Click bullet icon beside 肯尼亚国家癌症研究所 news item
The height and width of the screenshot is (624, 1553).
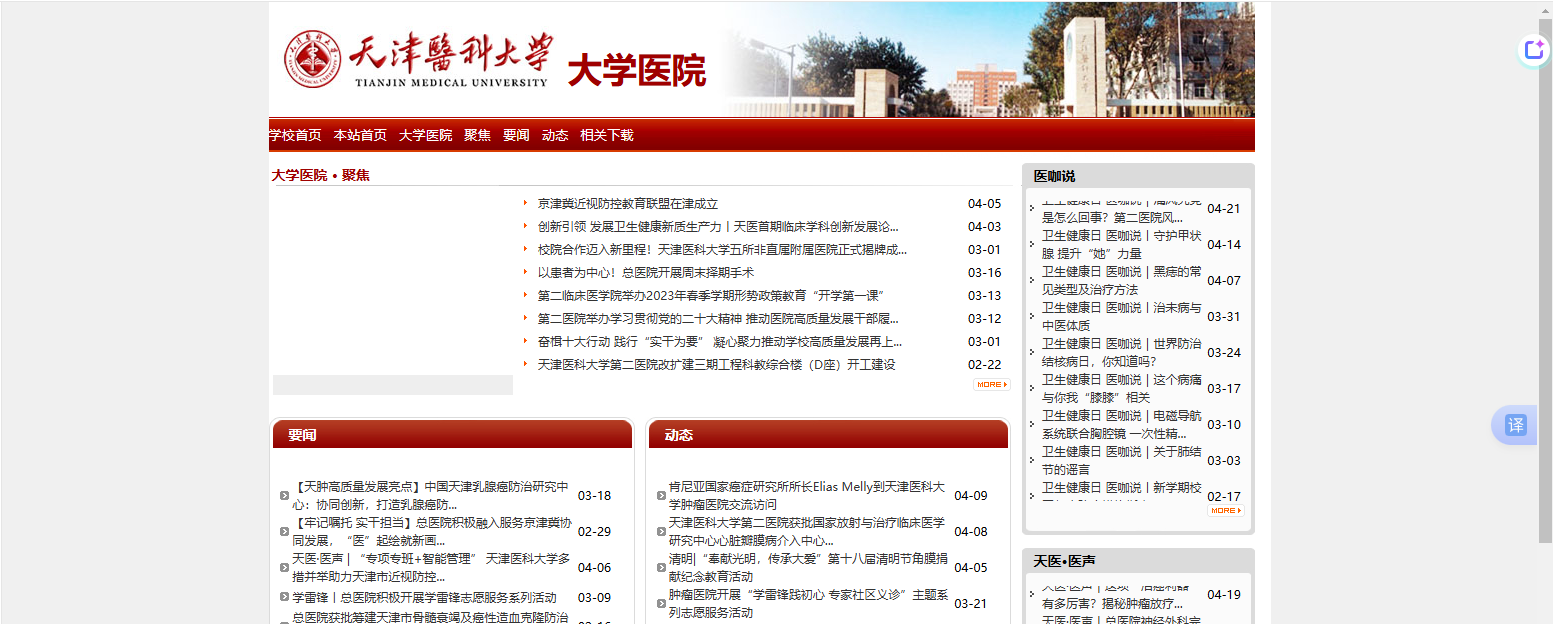[x=661, y=496]
